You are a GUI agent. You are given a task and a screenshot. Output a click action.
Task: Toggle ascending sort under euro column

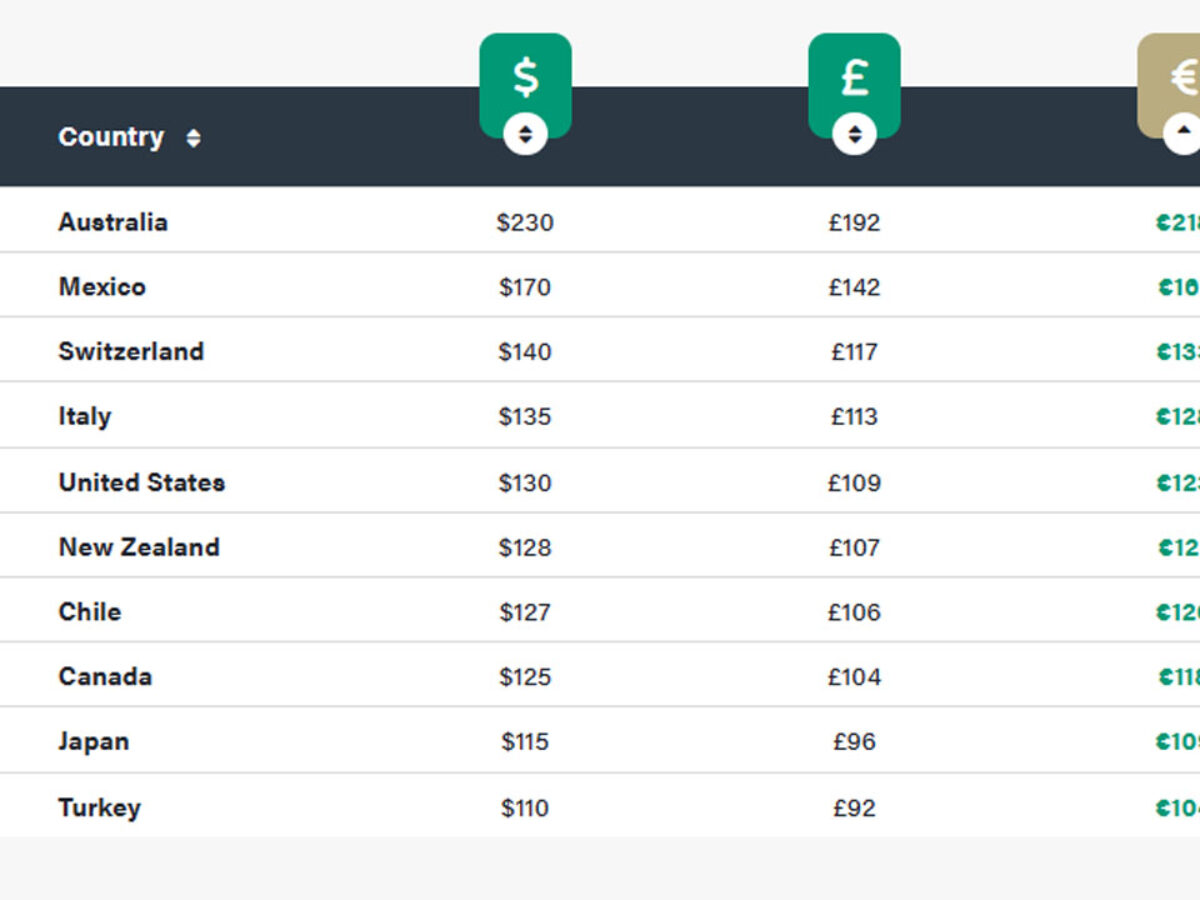click(x=1183, y=134)
